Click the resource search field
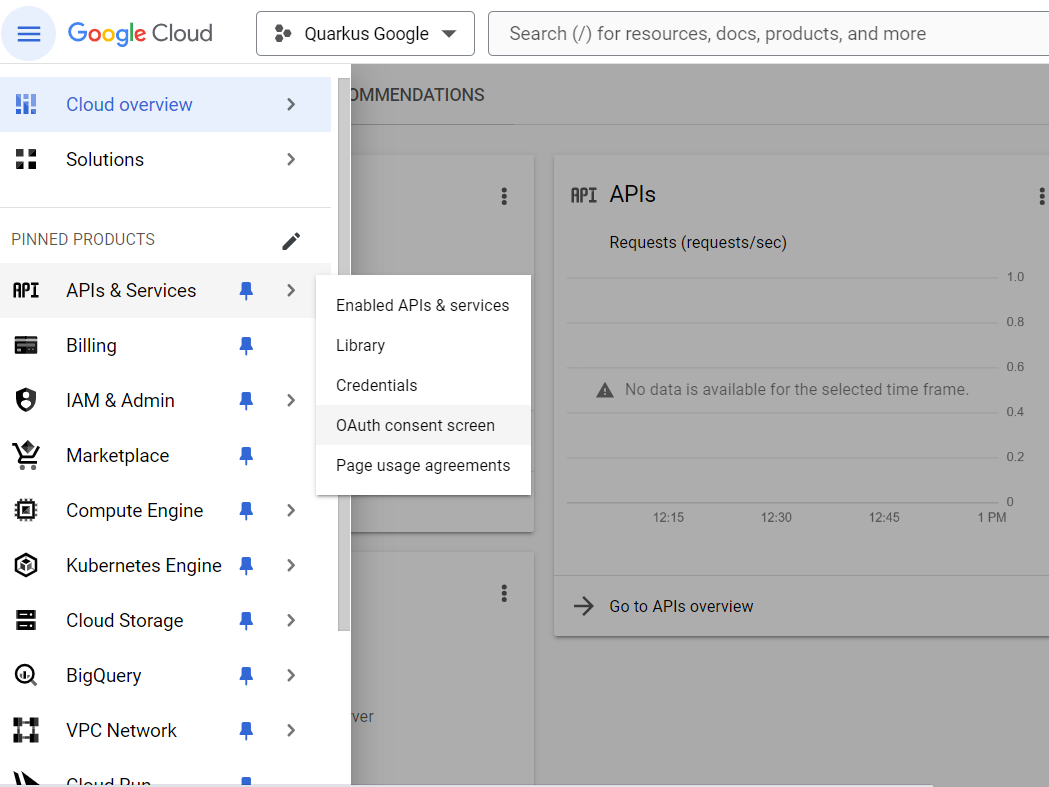This screenshot has height=787, width=1049. point(768,33)
